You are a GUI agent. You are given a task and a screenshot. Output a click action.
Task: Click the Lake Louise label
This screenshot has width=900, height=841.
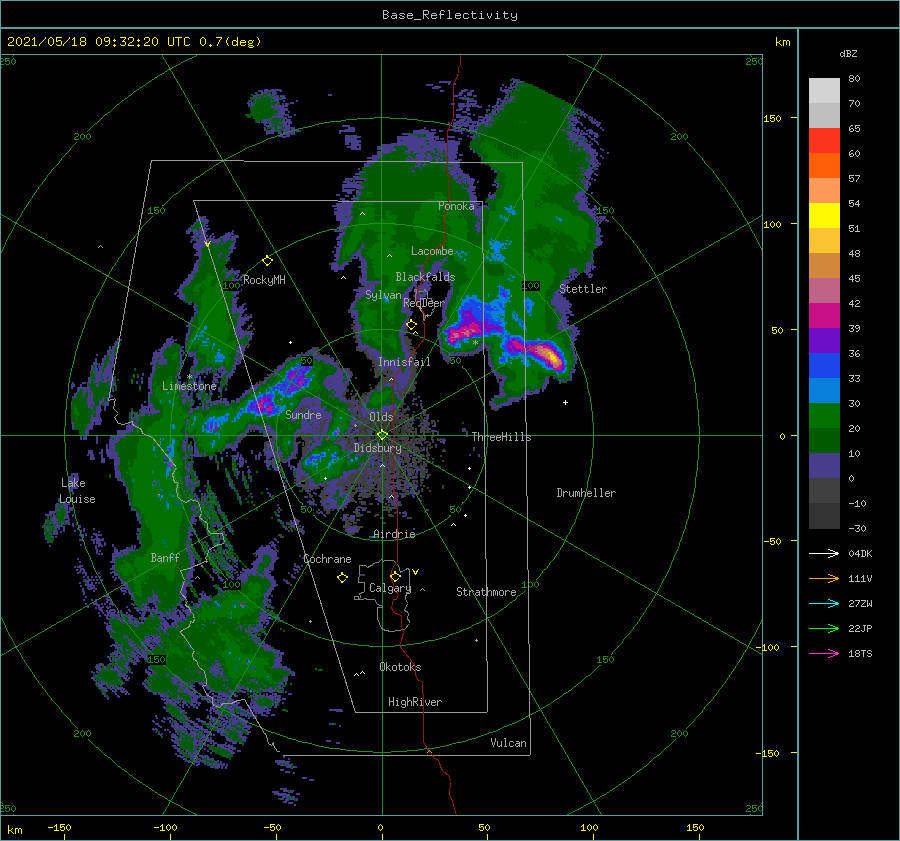coord(77,491)
